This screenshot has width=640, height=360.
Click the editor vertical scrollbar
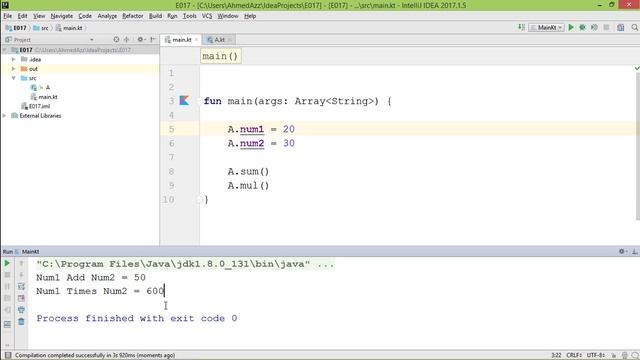(x=638, y=147)
